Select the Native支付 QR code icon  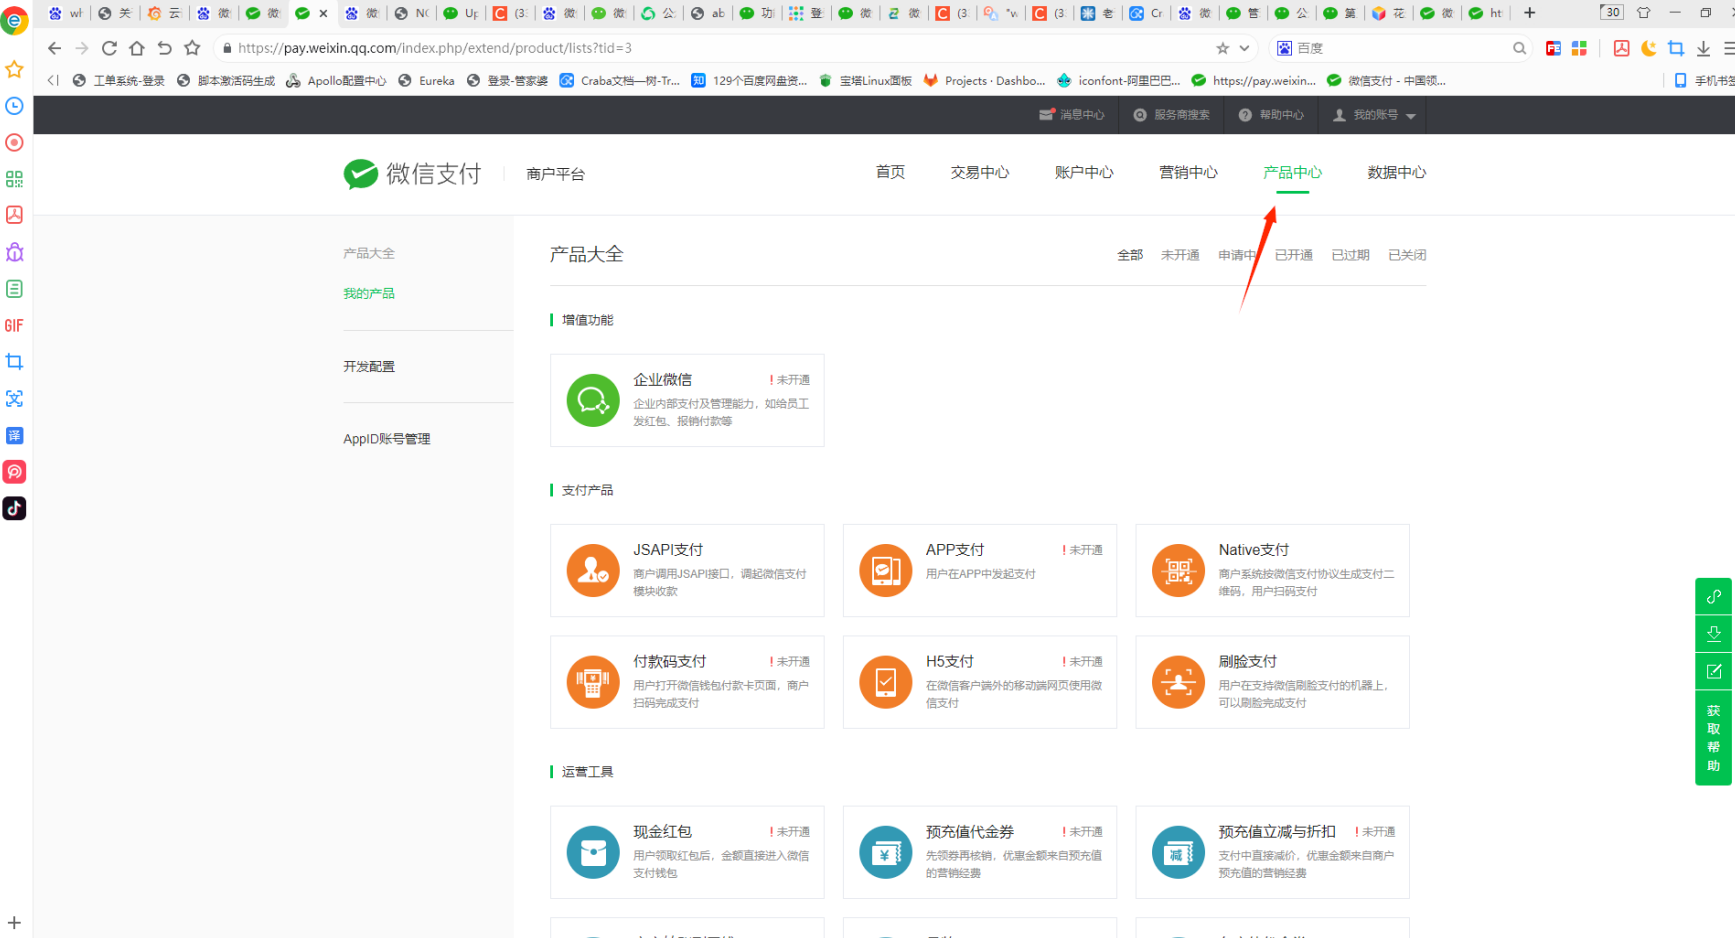[1178, 570]
